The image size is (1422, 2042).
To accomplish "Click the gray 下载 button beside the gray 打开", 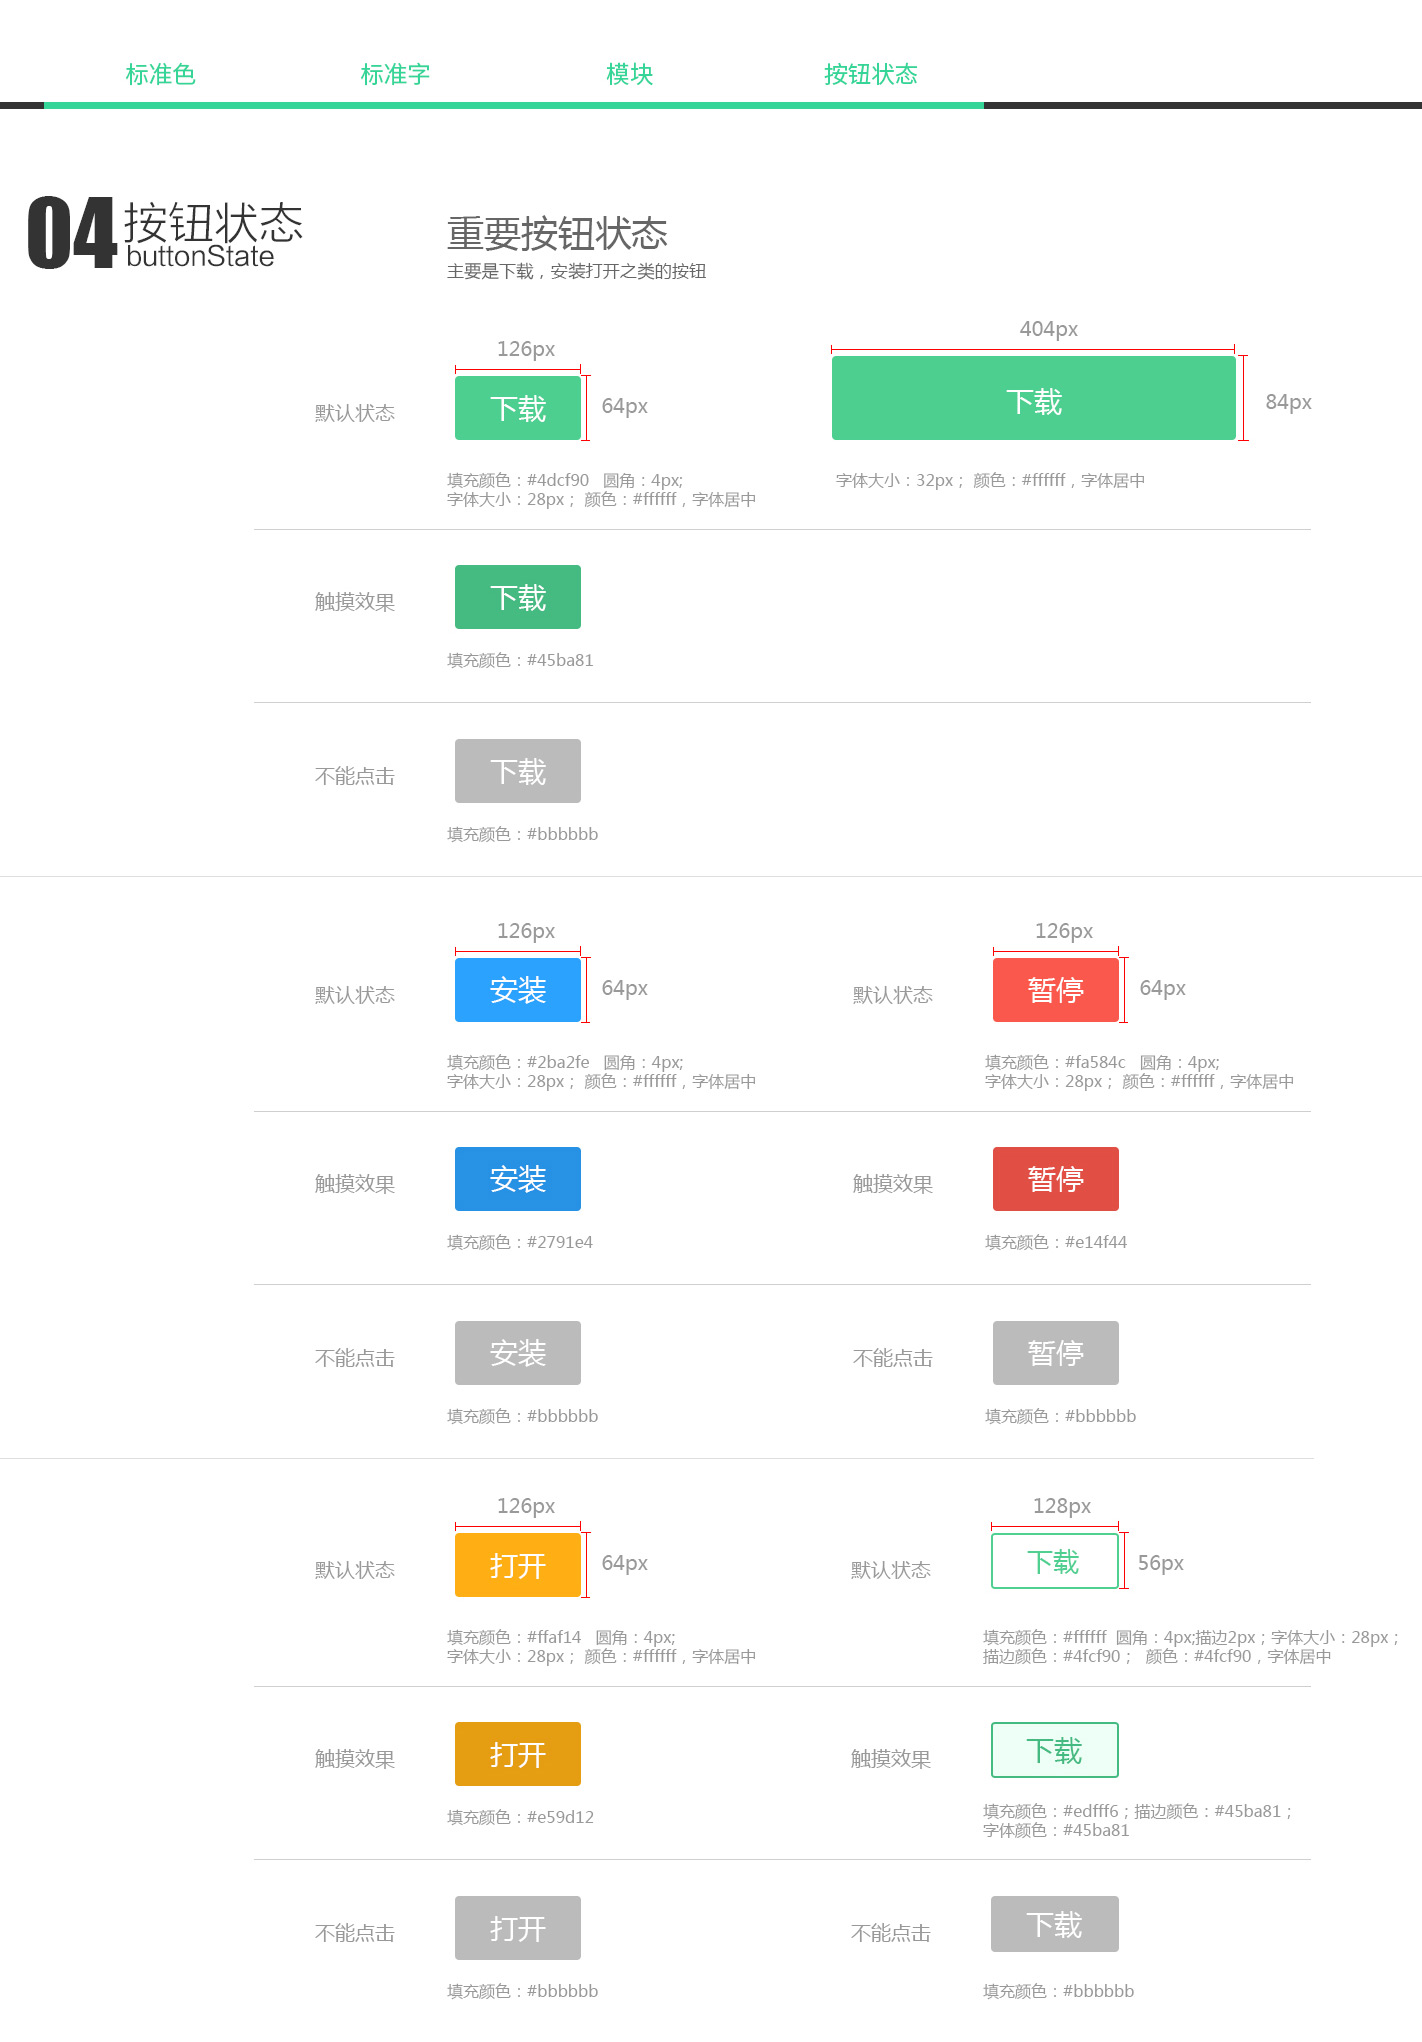I will pyautogui.click(x=1054, y=1924).
